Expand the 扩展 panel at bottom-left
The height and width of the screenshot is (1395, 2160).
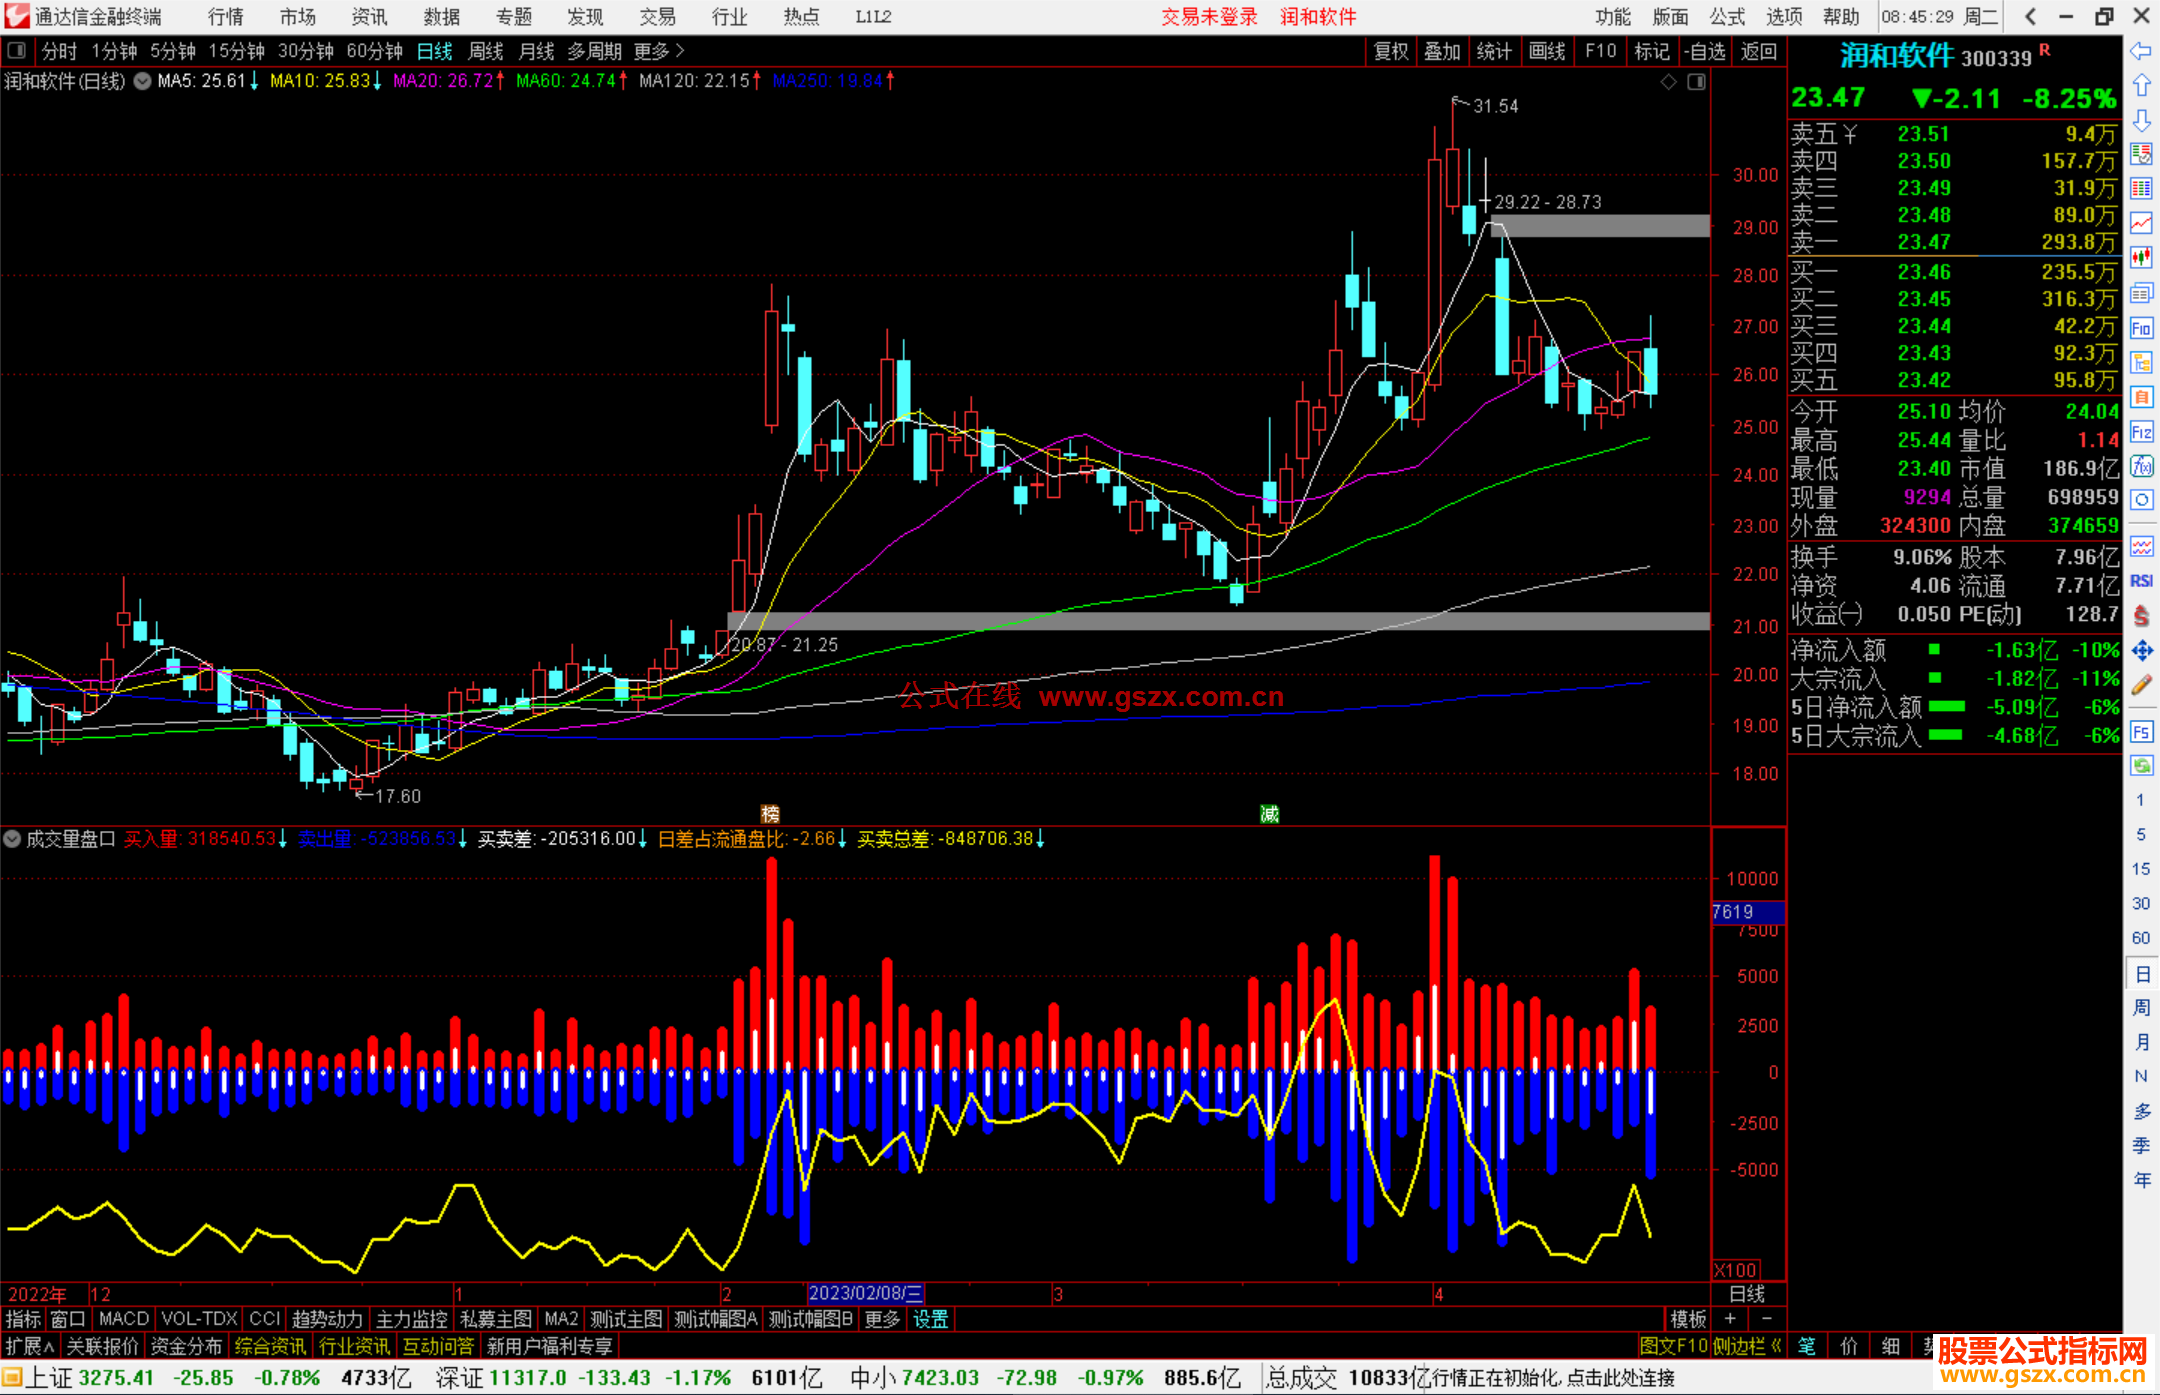(30, 1346)
